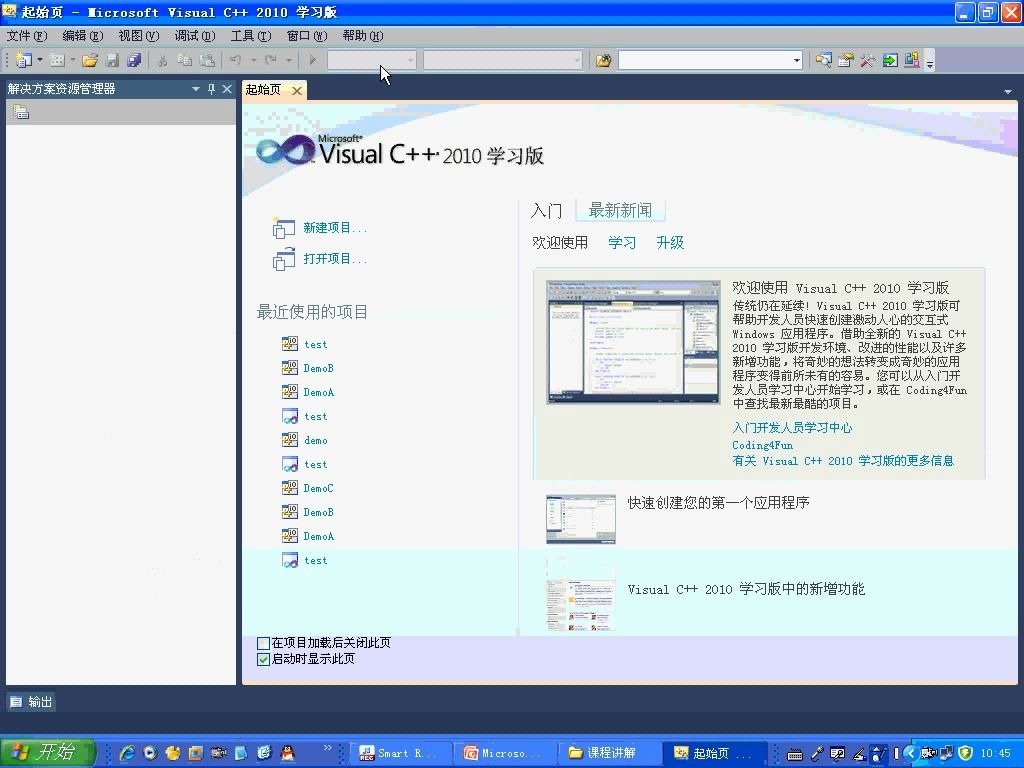This screenshot has height=768, width=1024.
Task: Select the 学习 sub-tab
Action: tap(622, 243)
